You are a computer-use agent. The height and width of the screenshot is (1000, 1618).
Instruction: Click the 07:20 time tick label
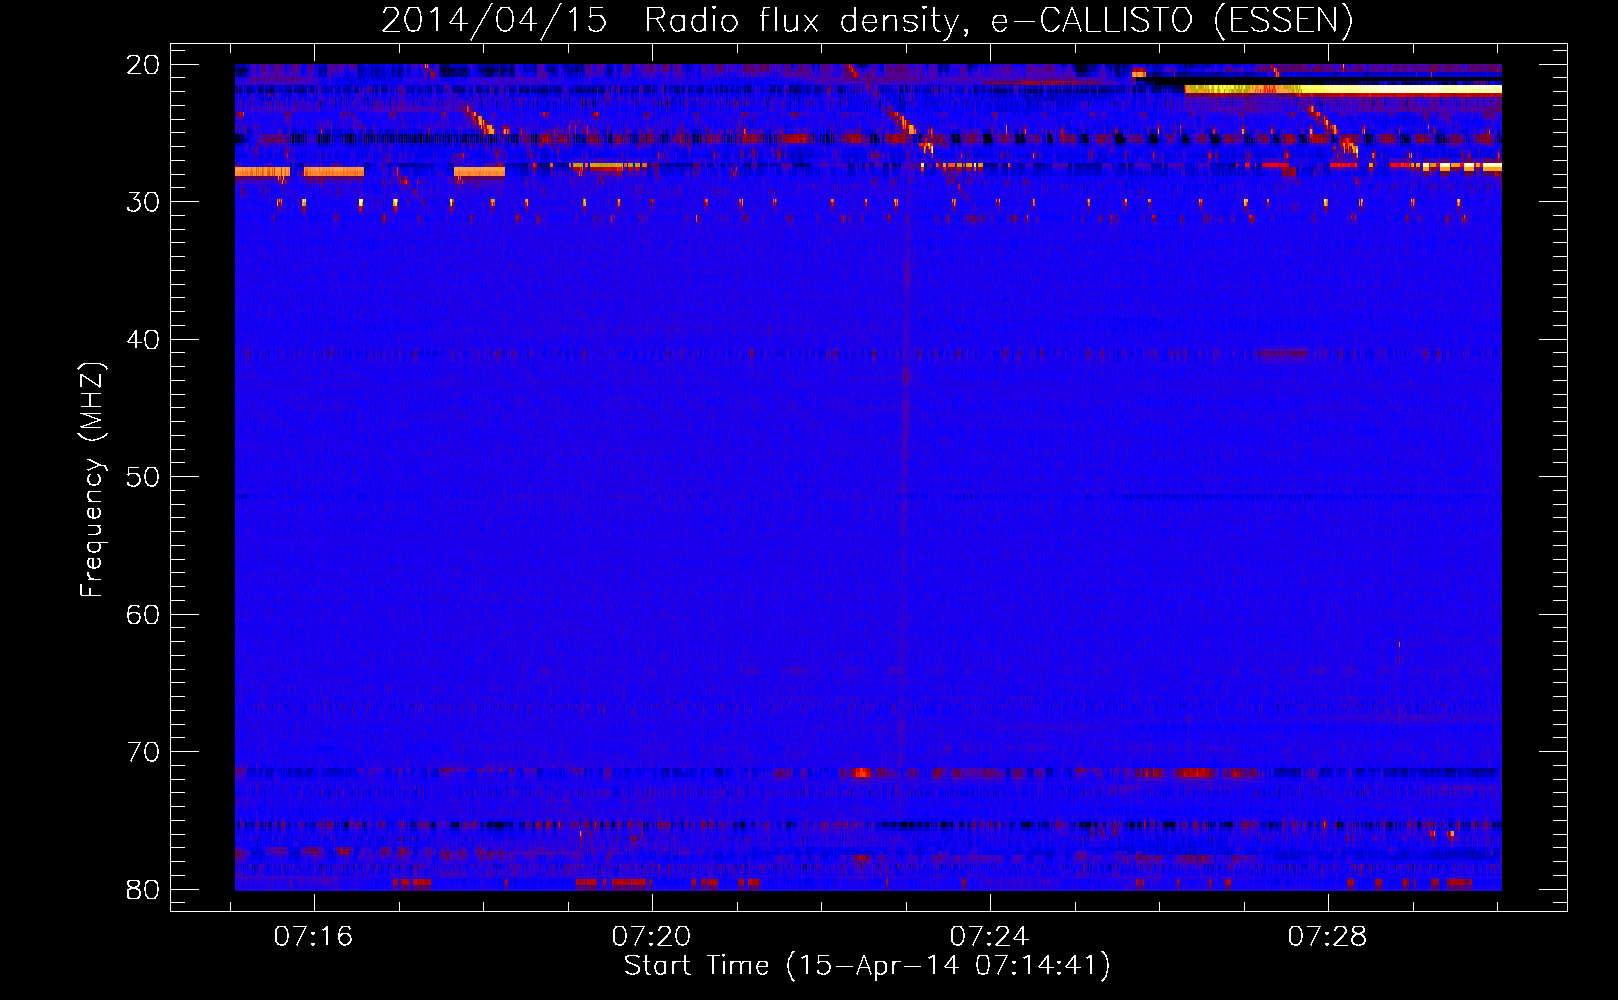651,937
